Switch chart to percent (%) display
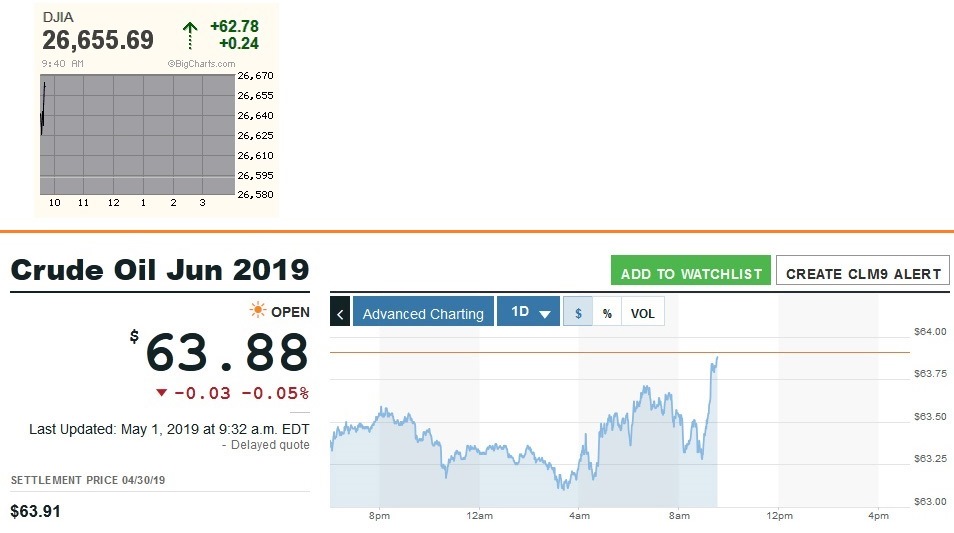Image resolution: width=954 pixels, height=533 pixels. point(607,313)
